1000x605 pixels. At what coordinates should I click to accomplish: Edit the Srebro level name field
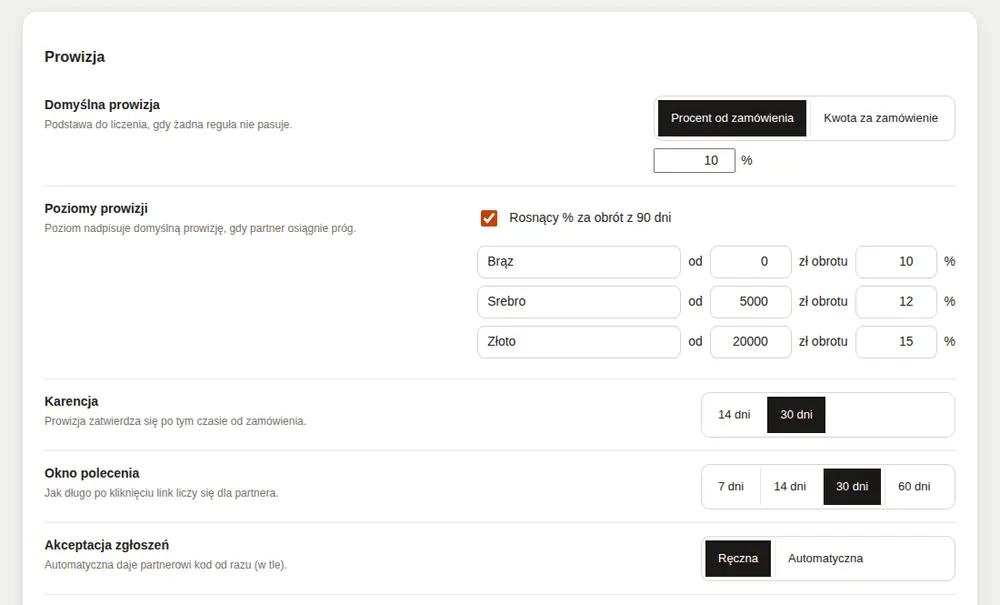579,302
